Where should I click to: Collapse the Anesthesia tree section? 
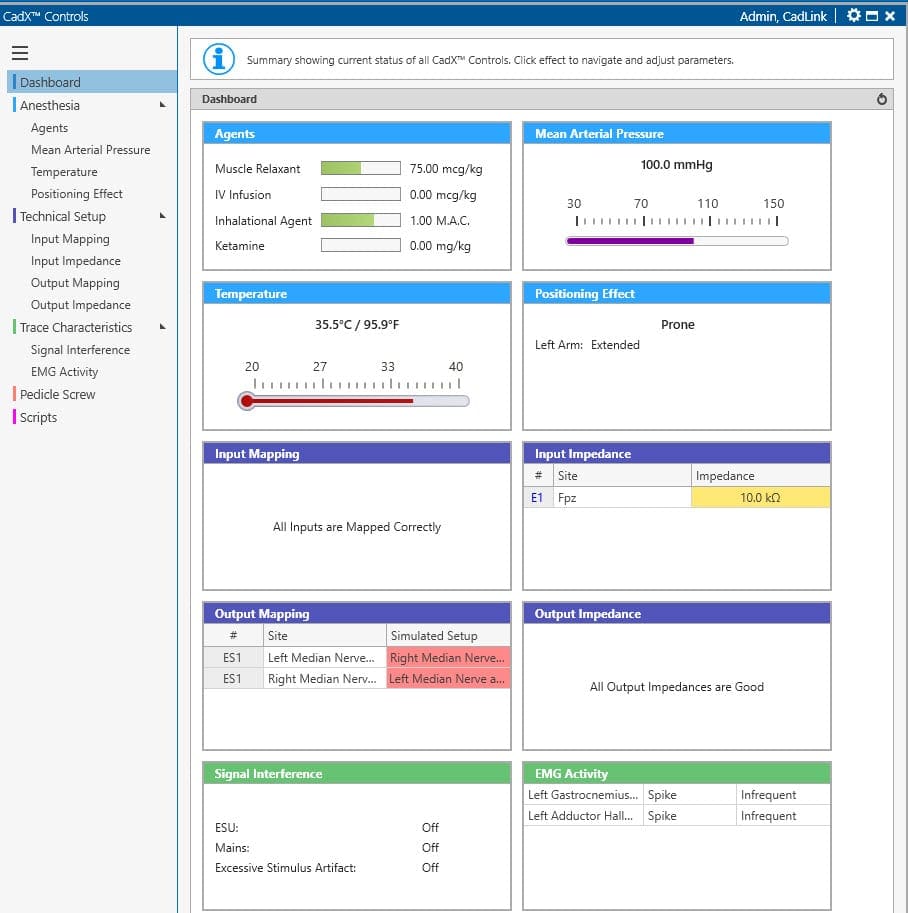pyautogui.click(x=163, y=105)
